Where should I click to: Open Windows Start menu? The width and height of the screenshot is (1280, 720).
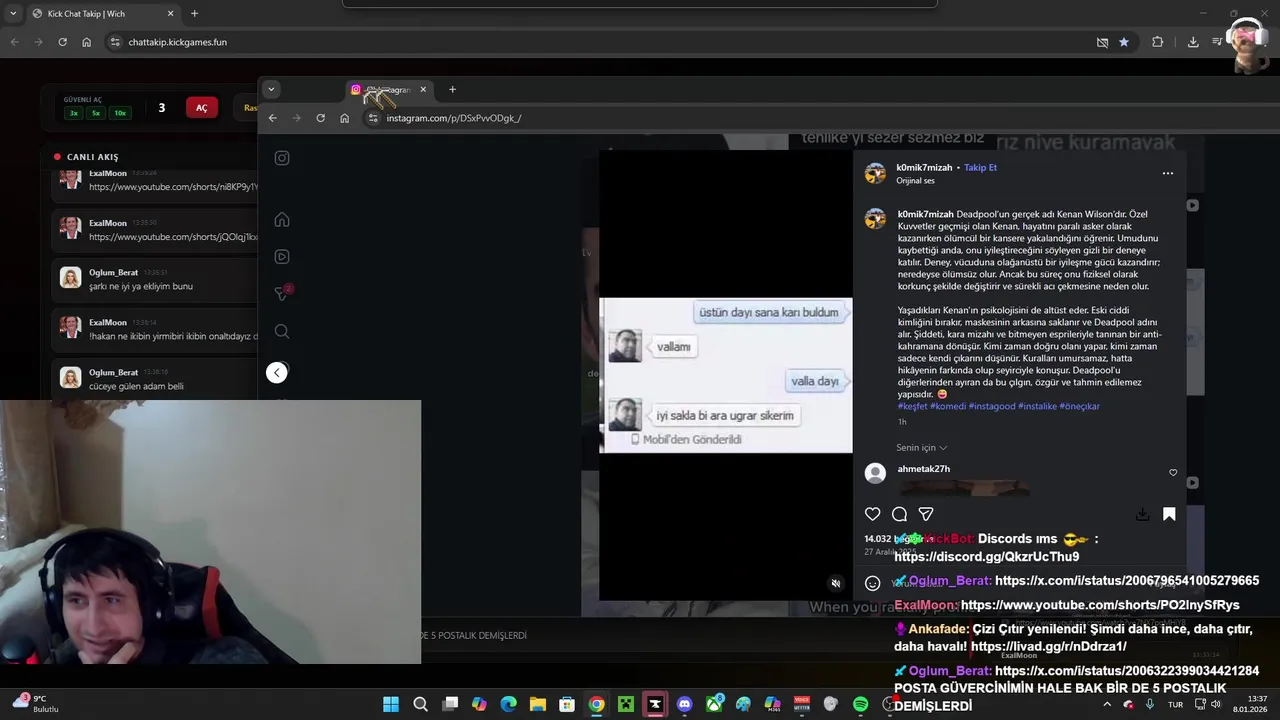[391, 704]
